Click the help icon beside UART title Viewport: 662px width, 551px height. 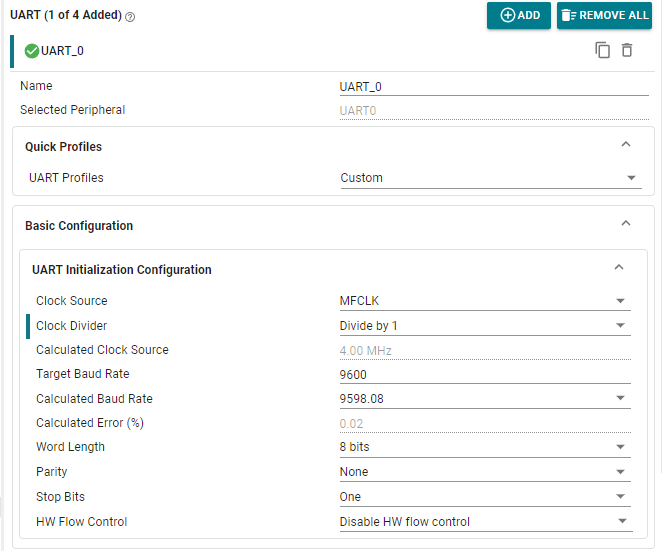tap(131, 17)
